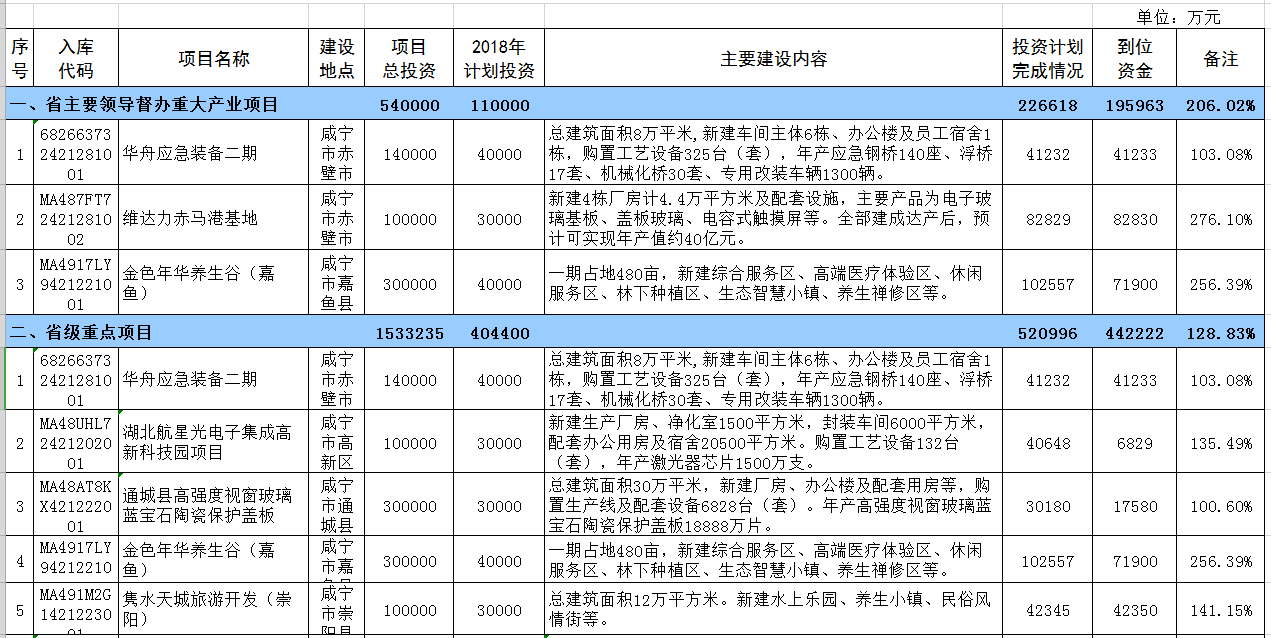Image resolution: width=1271 pixels, height=638 pixels.
Task: Select the completed investment value 40648
Action: [1047, 443]
